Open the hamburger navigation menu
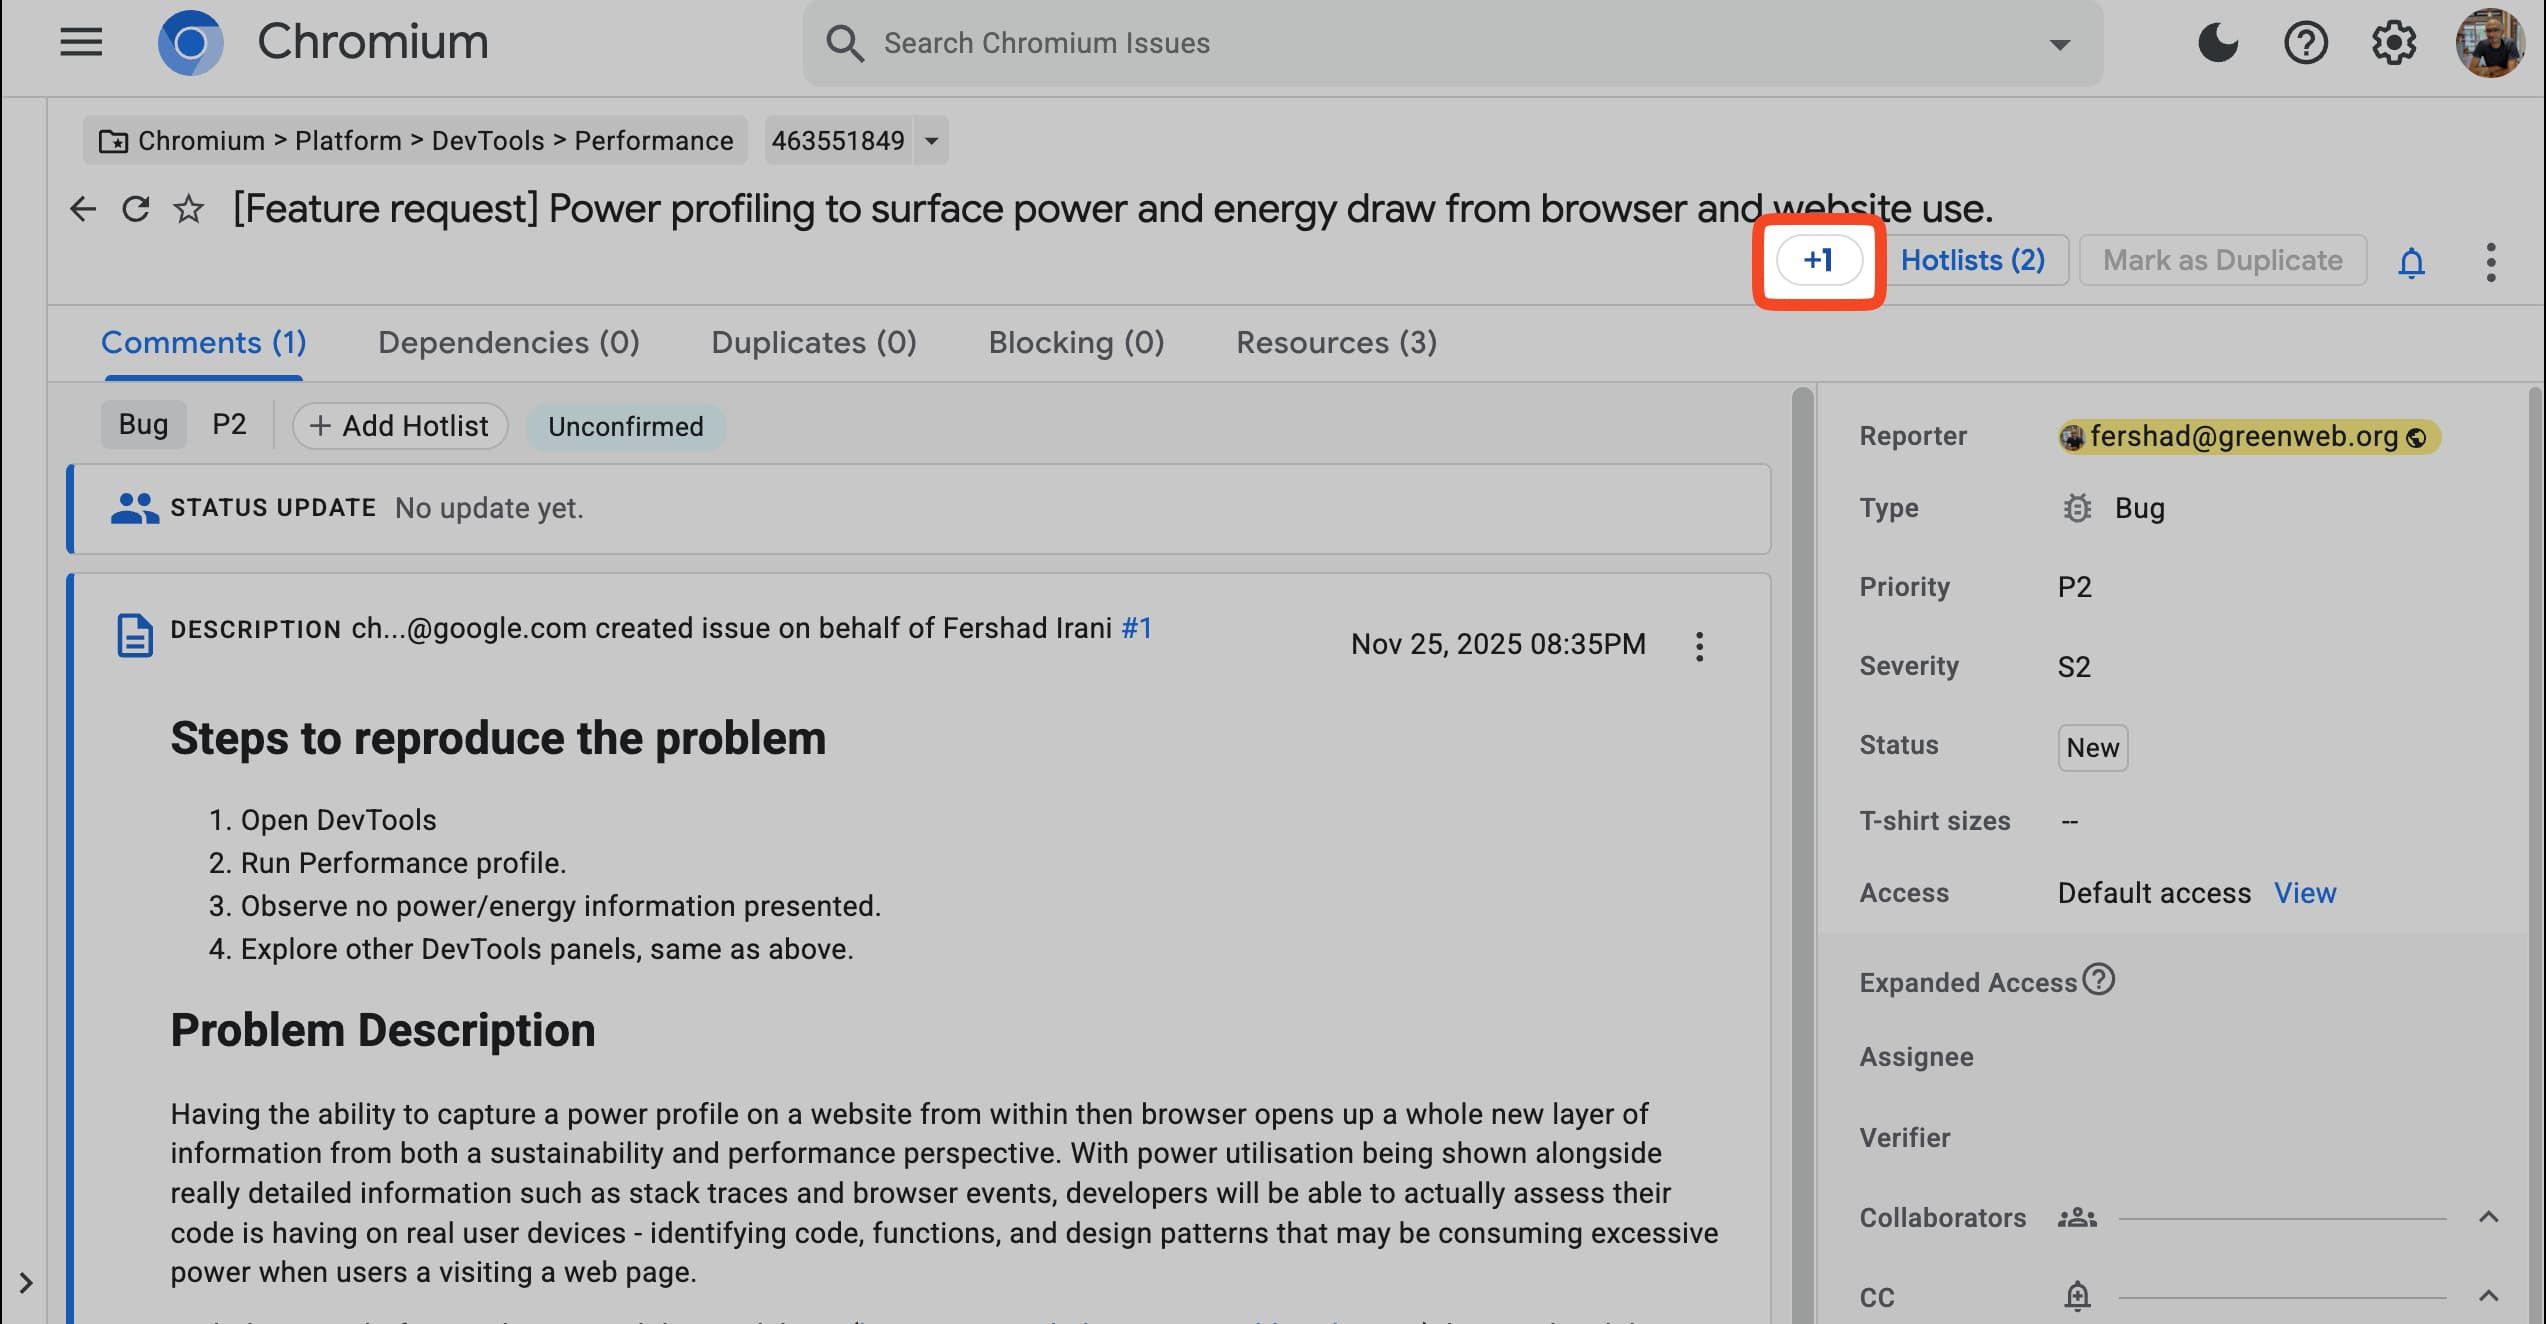 click(x=81, y=42)
